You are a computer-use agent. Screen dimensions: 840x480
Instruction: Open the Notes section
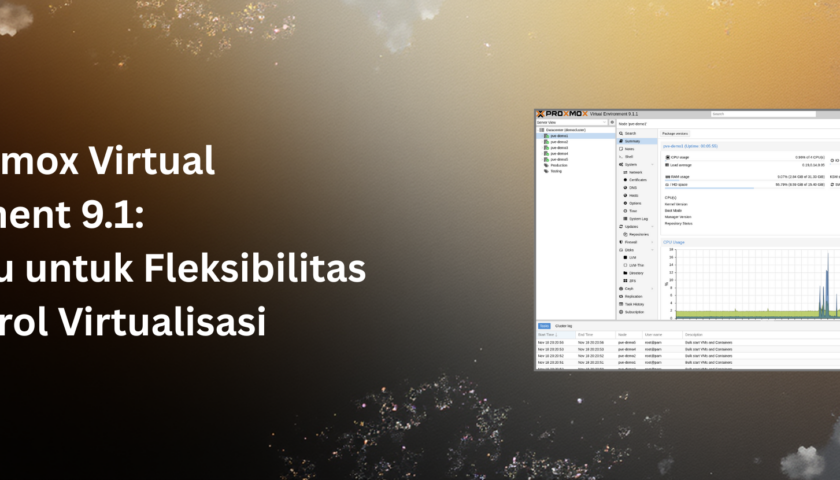coord(630,148)
